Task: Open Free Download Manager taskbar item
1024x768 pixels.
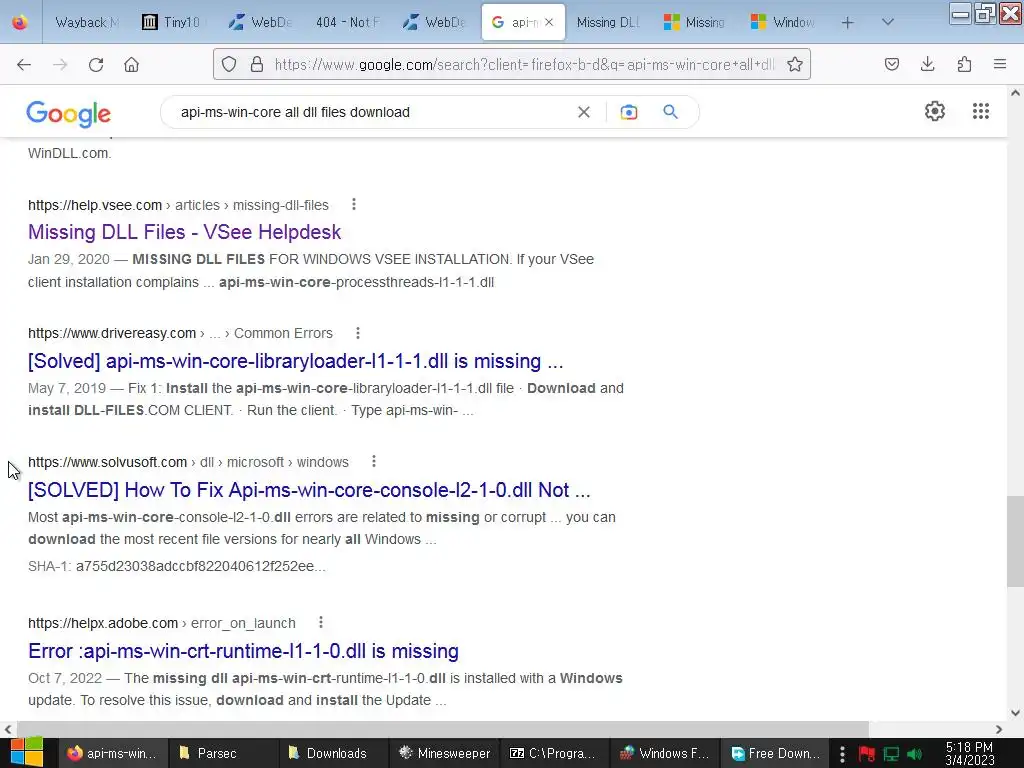Action: (x=775, y=753)
